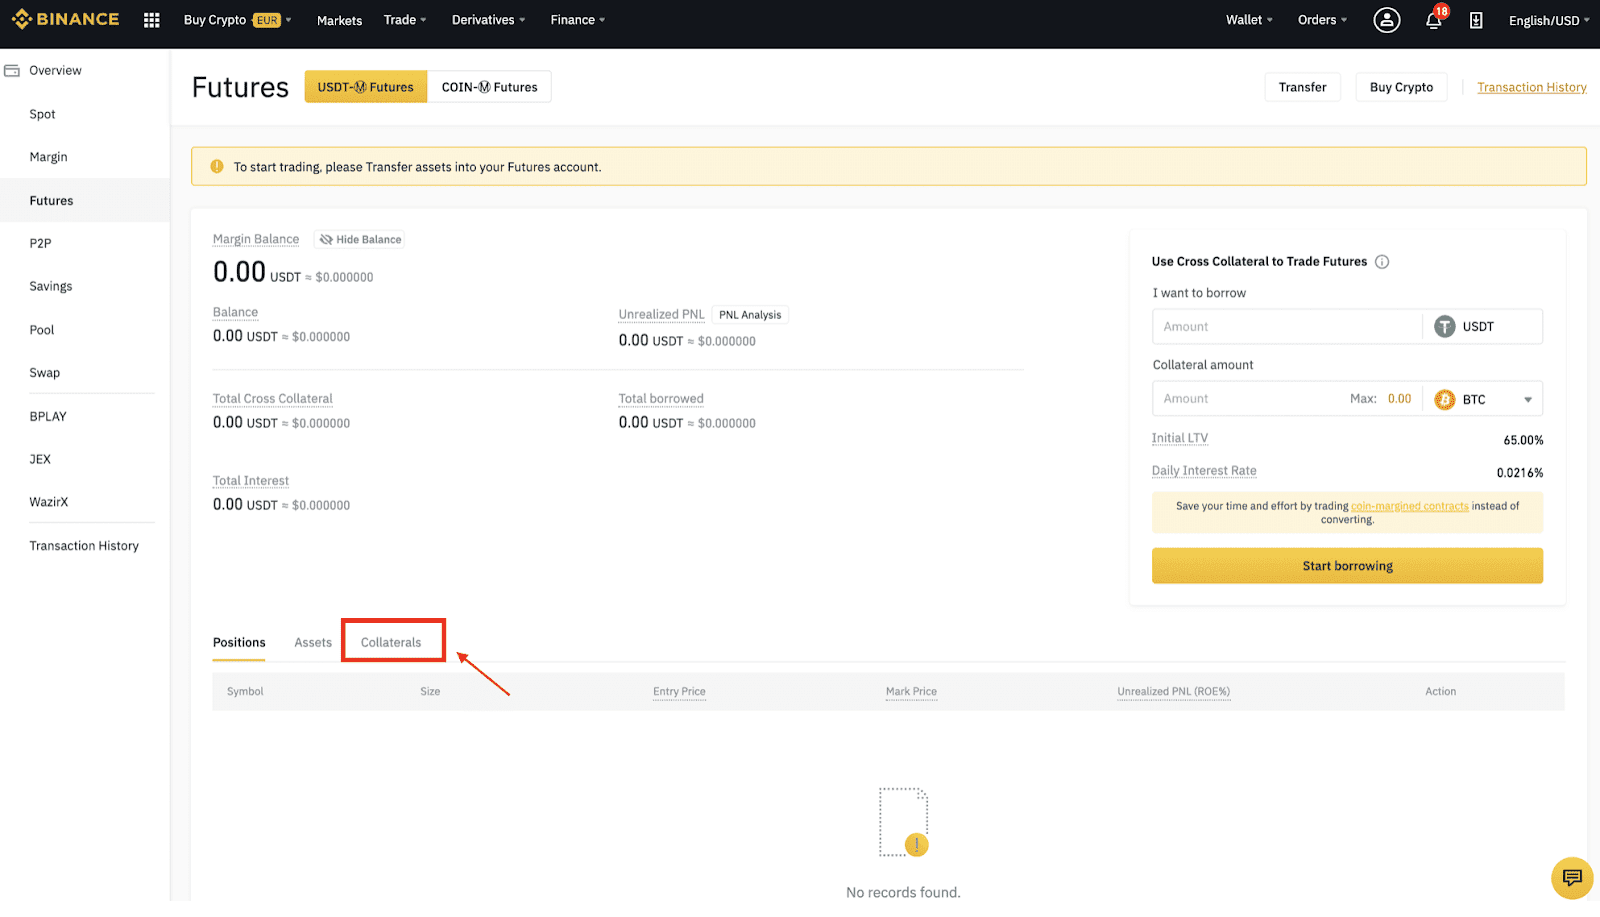Open the user profile icon
The height and width of the screenshot is (917, 1600).
[x=1387, y=20]
